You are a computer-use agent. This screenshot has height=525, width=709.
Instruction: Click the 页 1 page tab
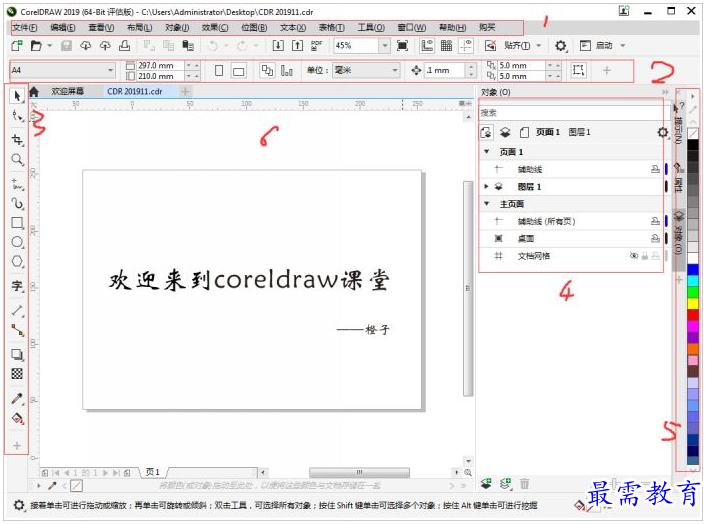tap(152, 472)
